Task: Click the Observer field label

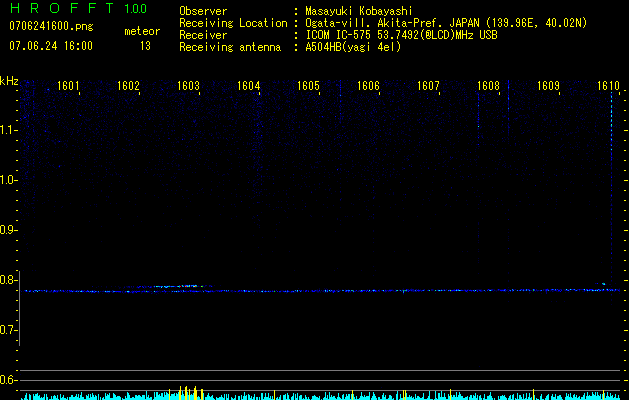Action: (203, 11)
